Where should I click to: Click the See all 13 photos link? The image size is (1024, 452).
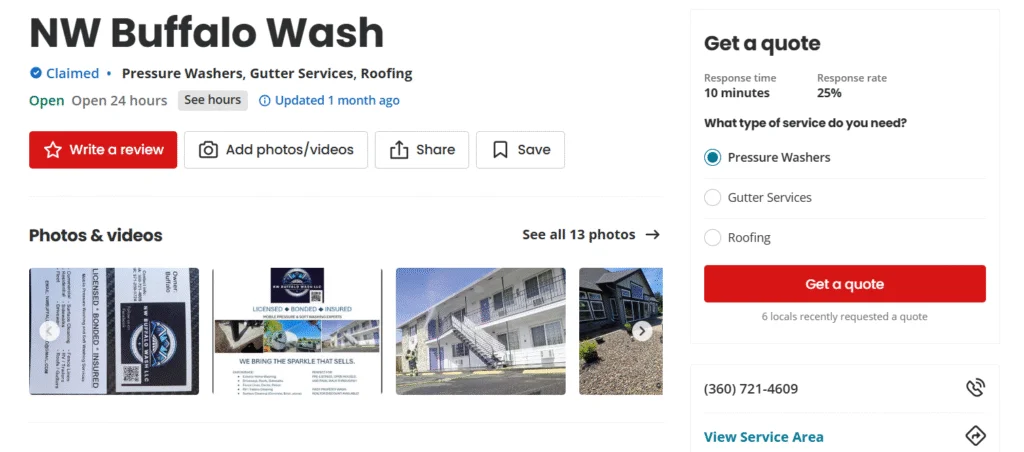579,234
